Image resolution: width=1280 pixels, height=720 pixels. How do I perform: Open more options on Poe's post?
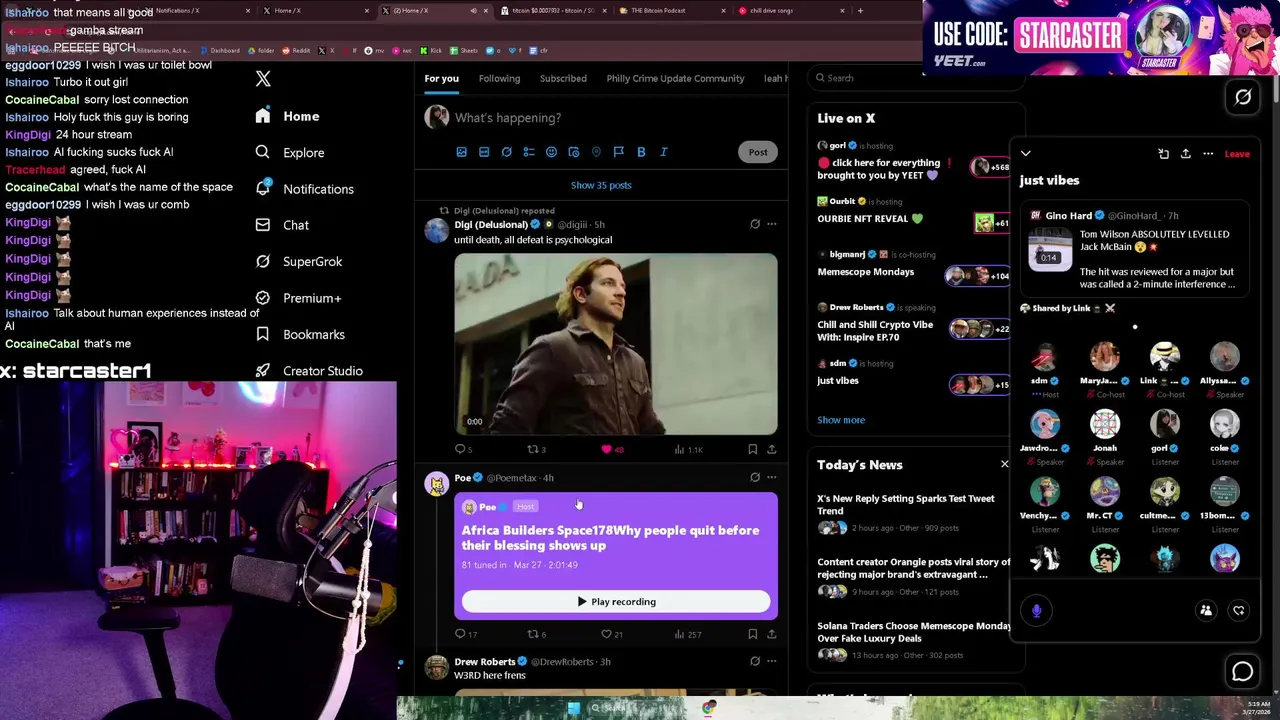(x=771, y=478)
